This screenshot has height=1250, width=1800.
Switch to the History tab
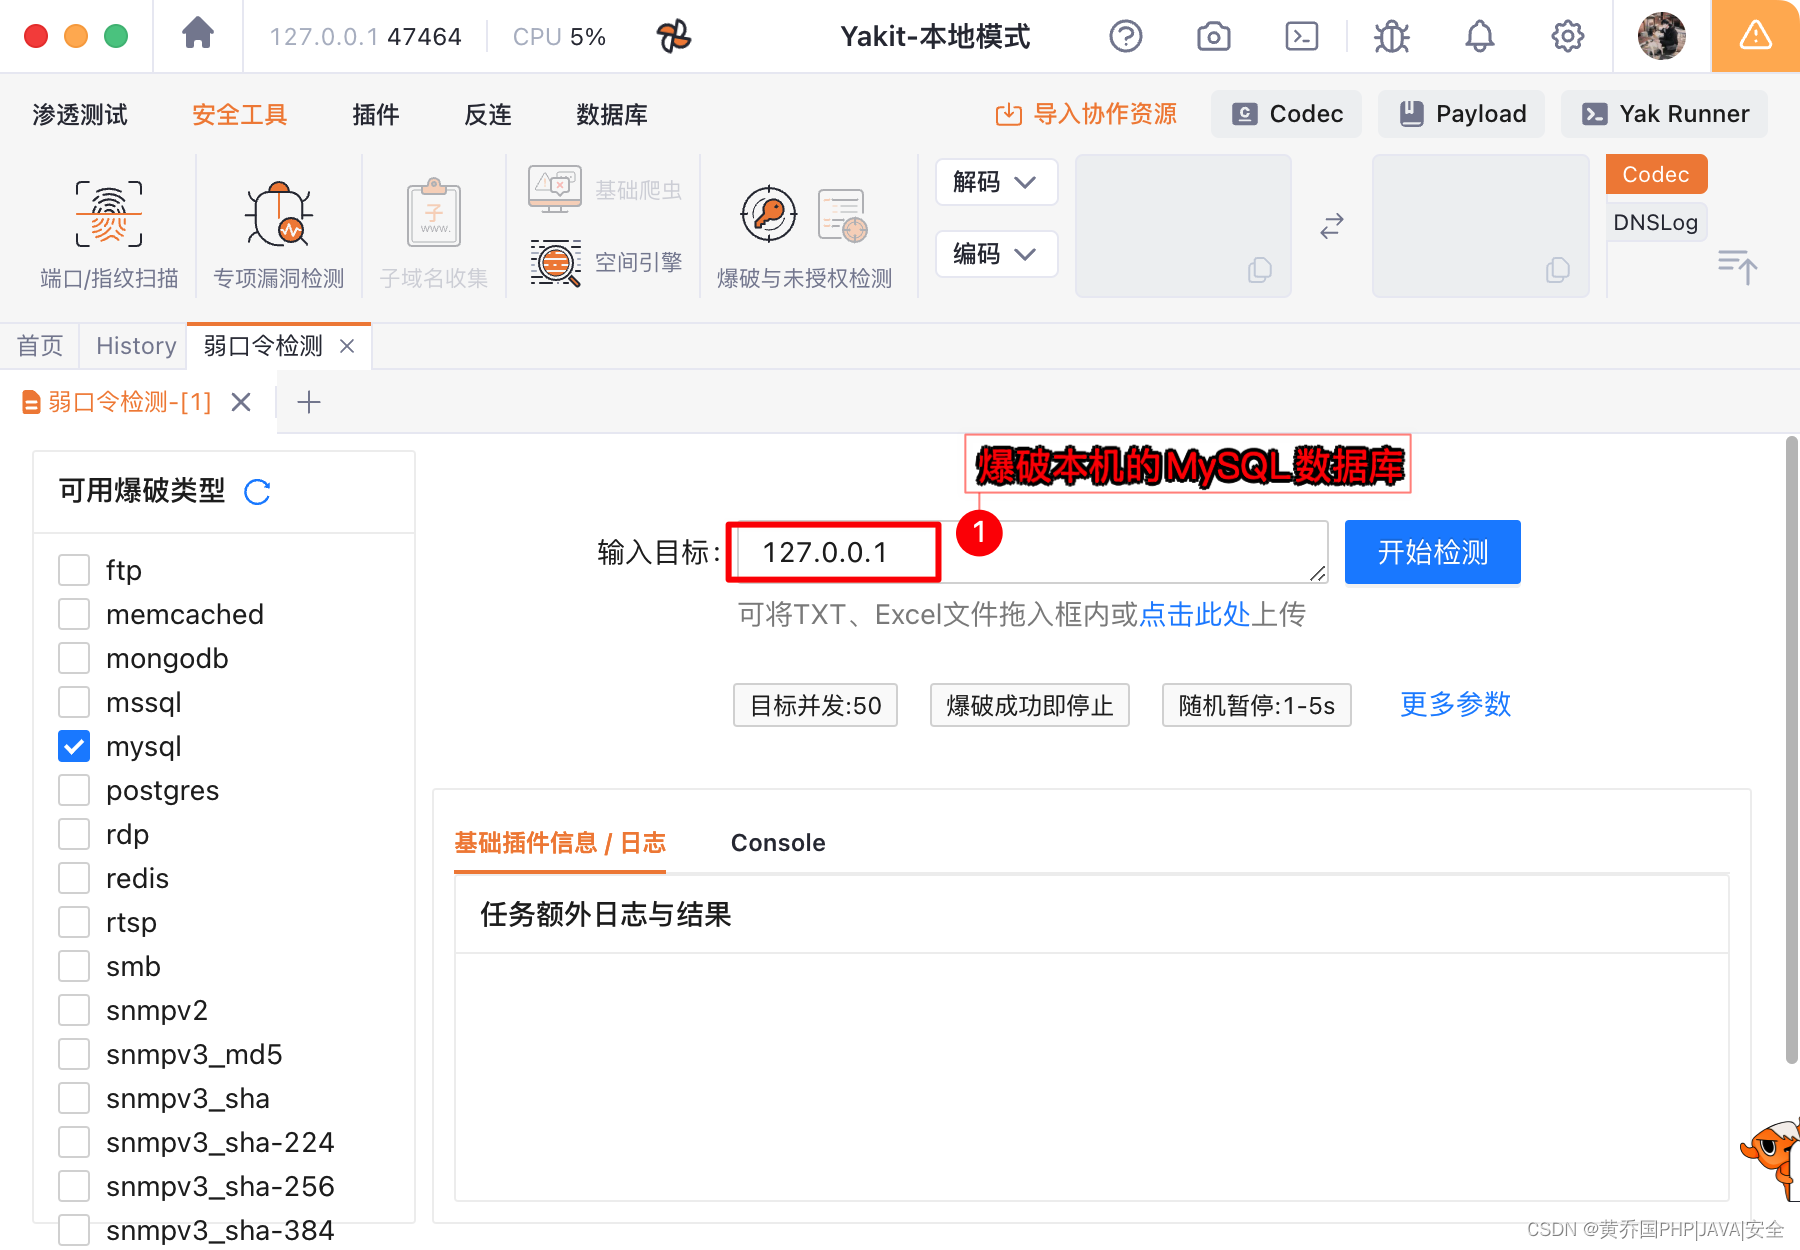(x=136, y=346)
